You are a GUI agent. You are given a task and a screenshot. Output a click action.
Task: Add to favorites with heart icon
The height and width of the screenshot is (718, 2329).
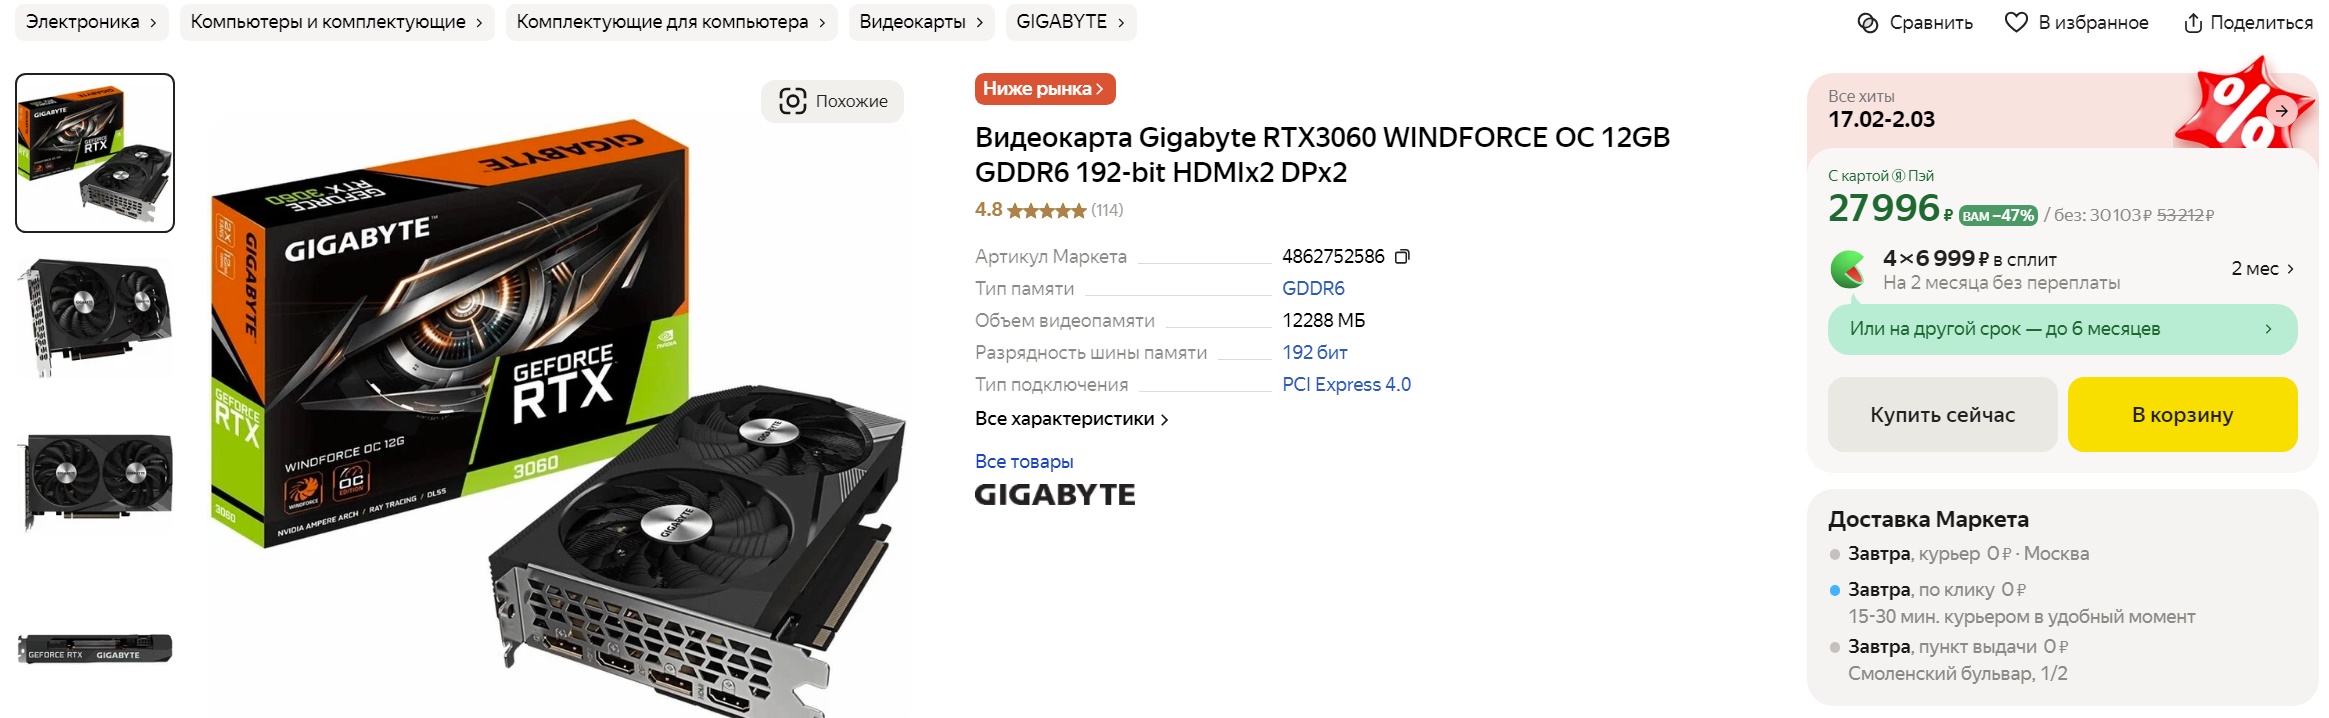(2016, 22)
